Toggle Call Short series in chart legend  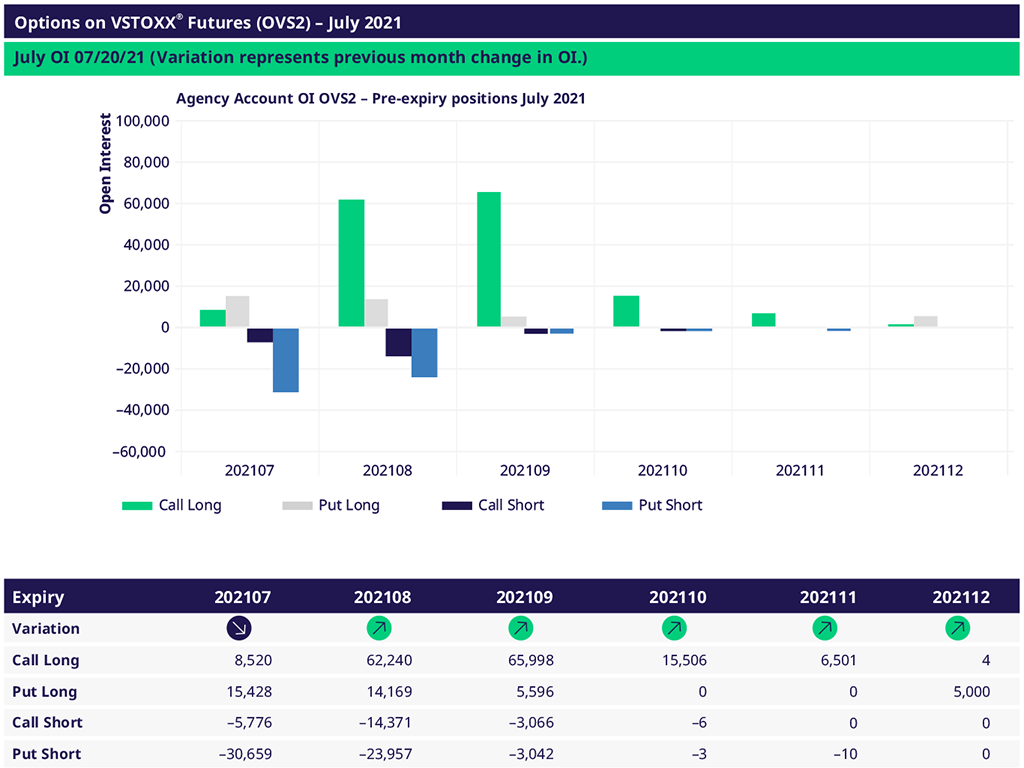coord(493,505)
